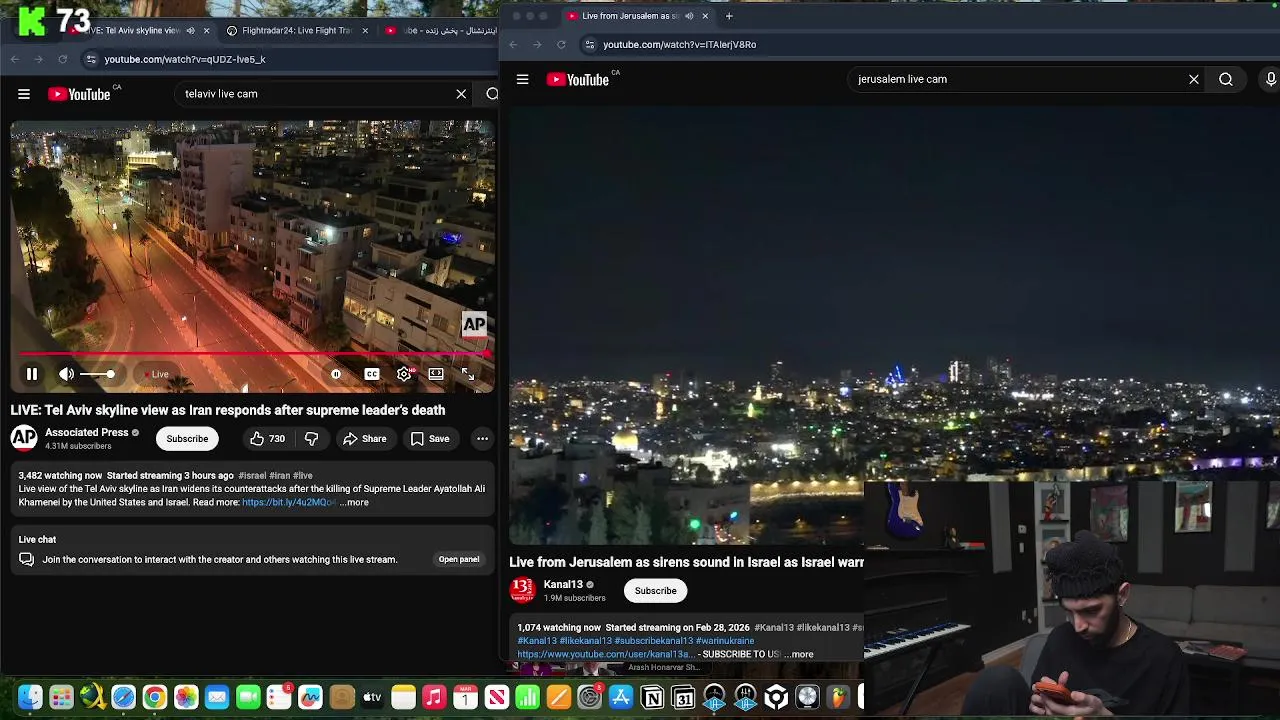Mute the Tel Aviv stream volume
This screenshot has height=720, width=1280.
tap(66, 374)
